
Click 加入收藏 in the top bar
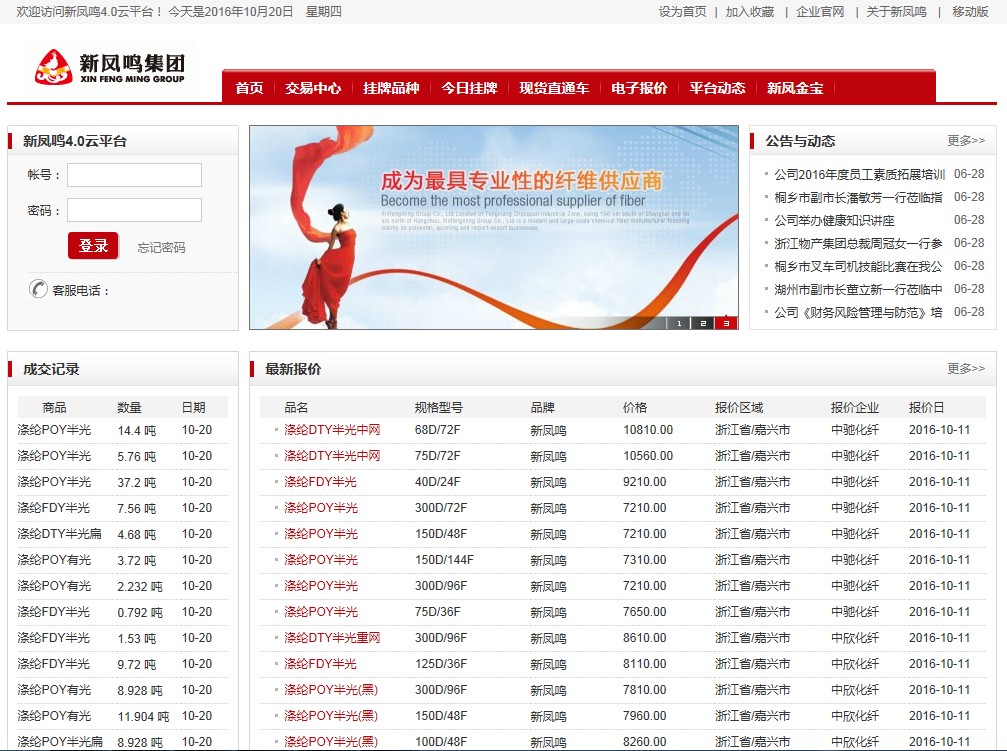click(x=749, y=12)
